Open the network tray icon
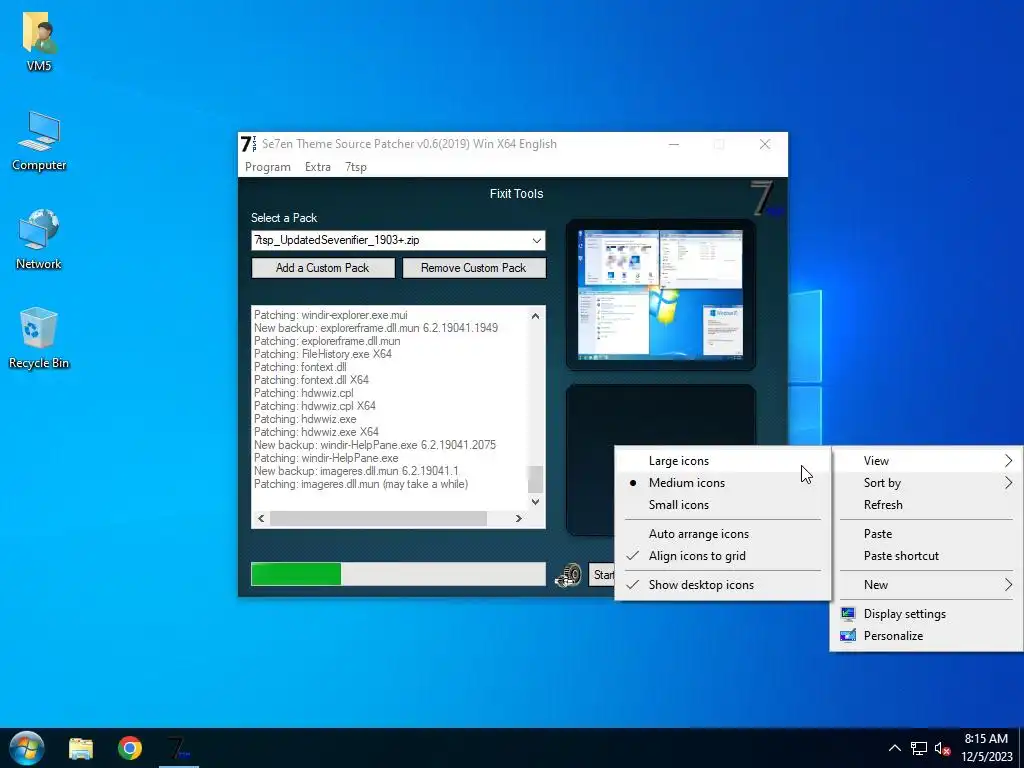1024x768 pixels. 919,748
